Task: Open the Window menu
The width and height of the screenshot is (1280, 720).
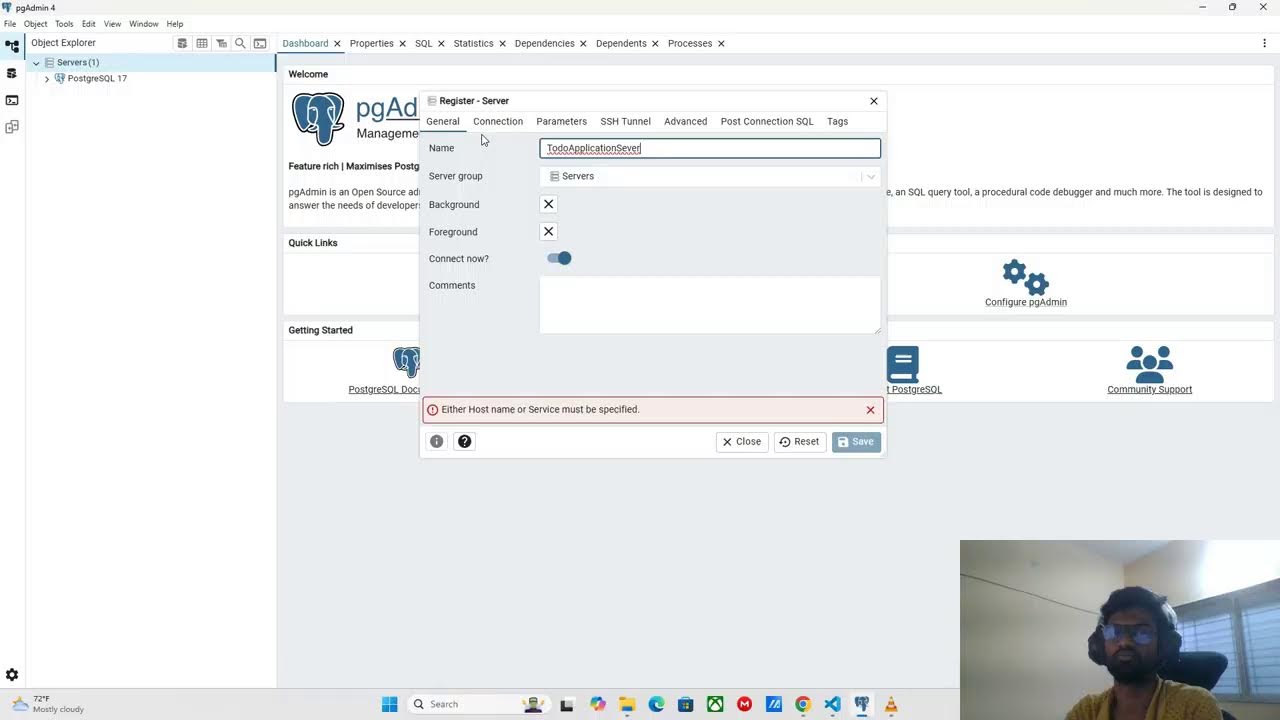Action: pos(144,24)
